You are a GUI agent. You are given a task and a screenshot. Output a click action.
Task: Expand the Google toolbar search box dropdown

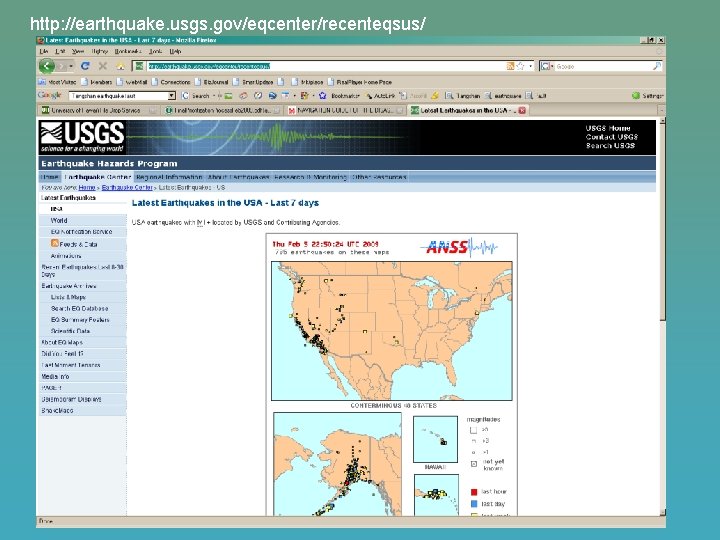coord(172,96)
